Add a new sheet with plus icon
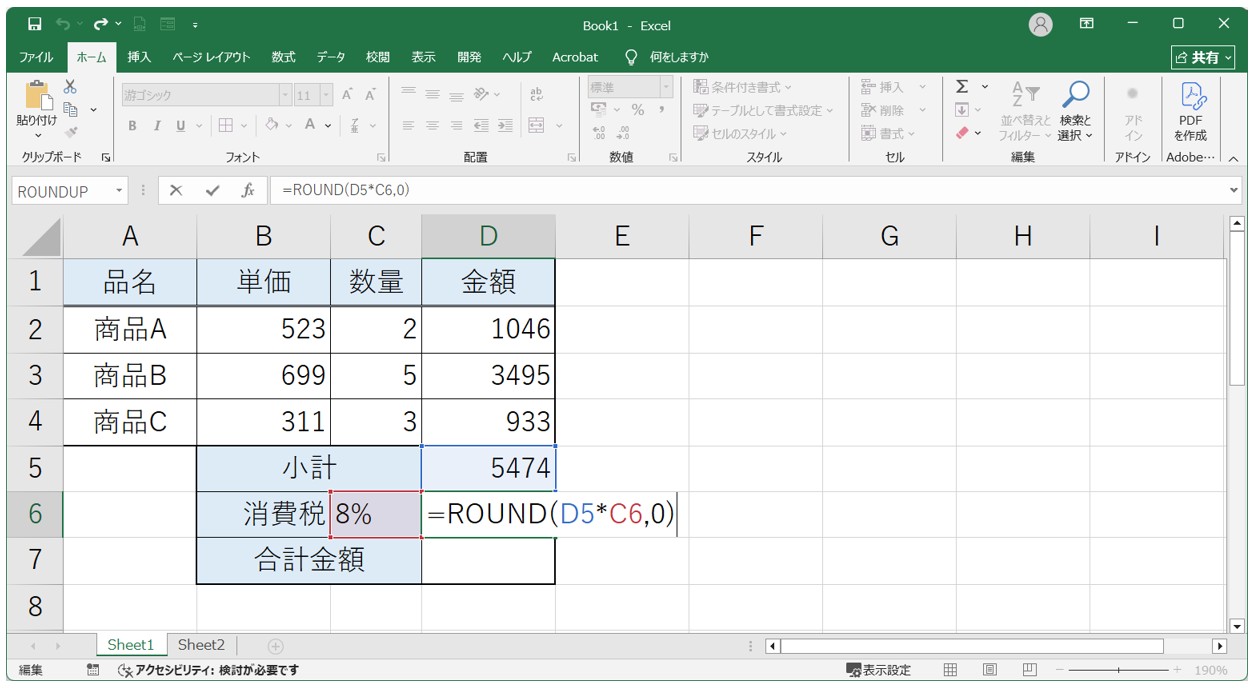The image size is (1255, 688). click(275, 646)
